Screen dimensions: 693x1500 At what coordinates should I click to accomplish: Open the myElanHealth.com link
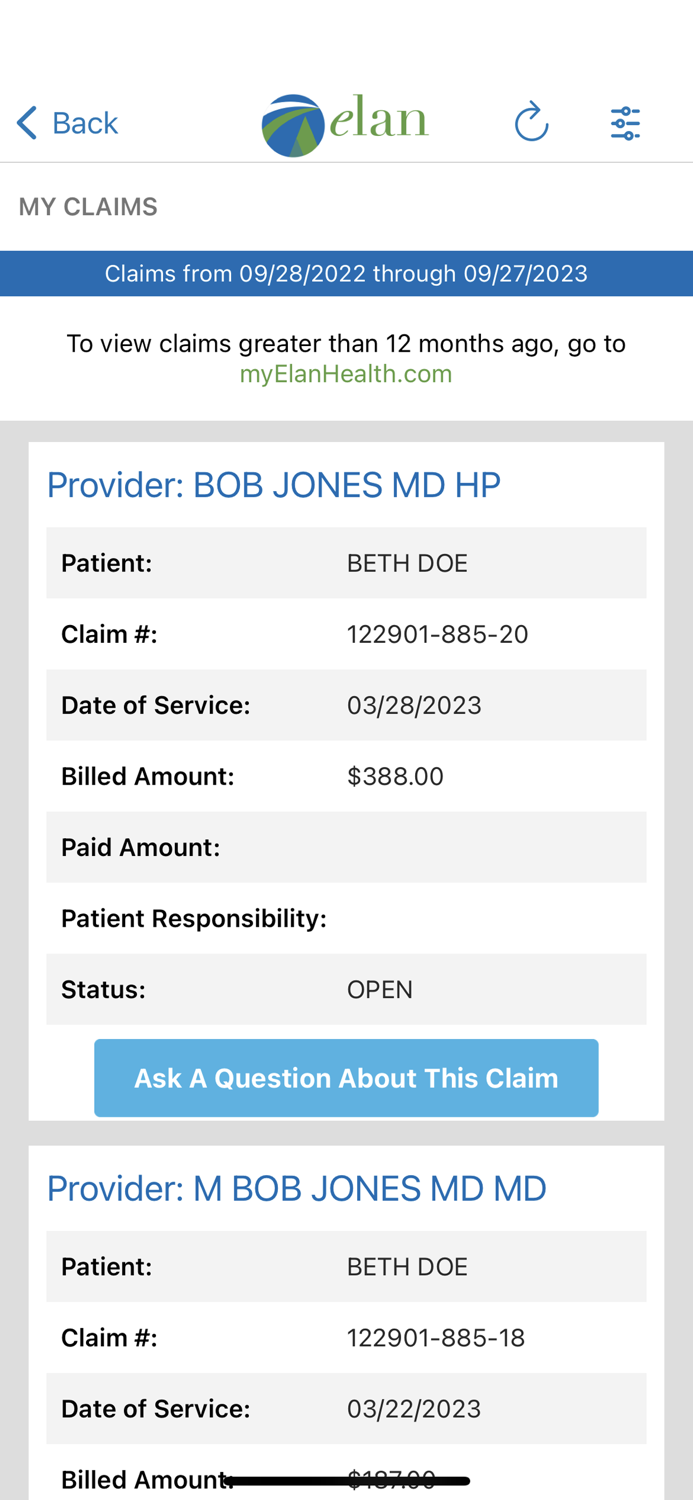tap(345, 373)
